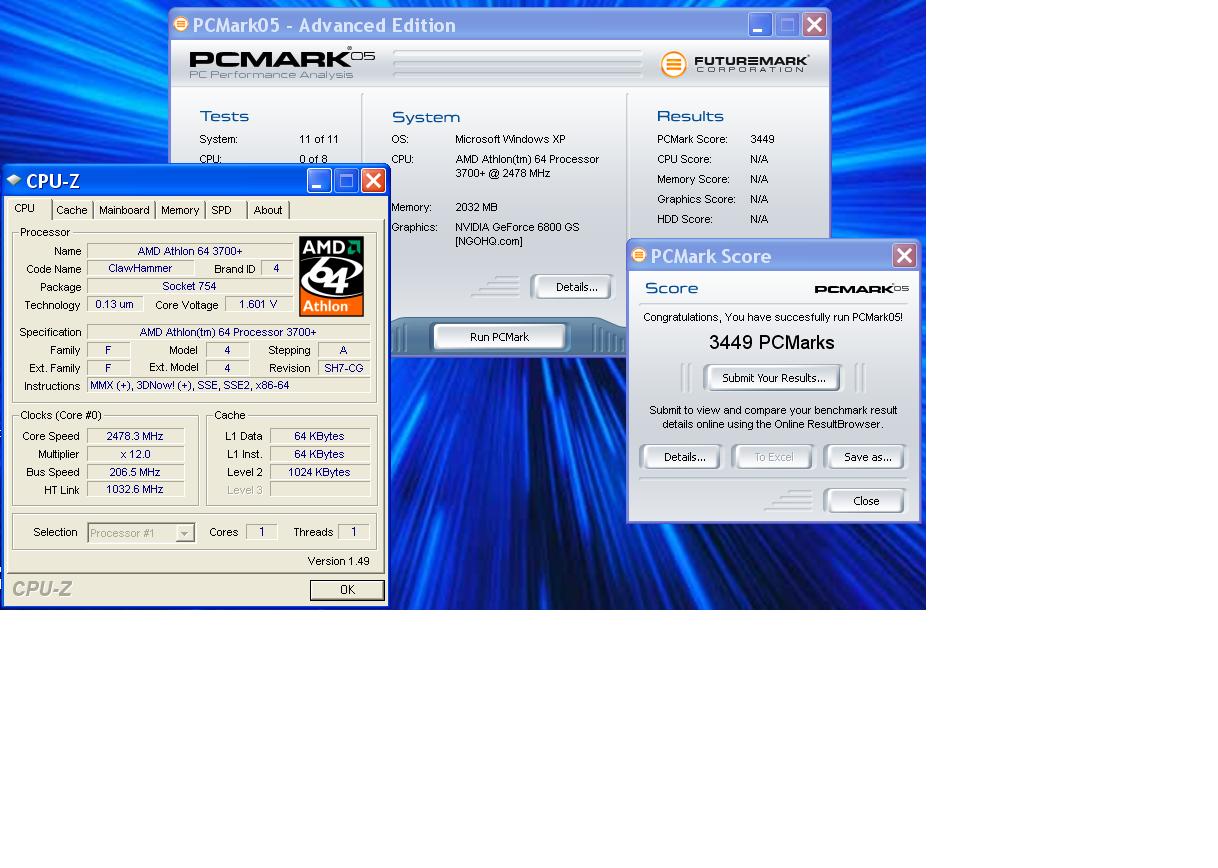1218x868 pixels.
Task: Click the Brand ID value 4
Action: tap(277, 269)
